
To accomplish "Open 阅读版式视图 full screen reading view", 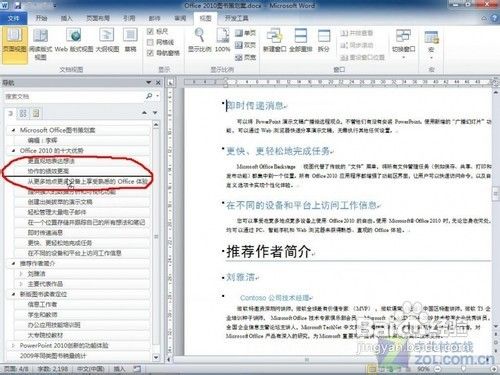I will 41,45.
